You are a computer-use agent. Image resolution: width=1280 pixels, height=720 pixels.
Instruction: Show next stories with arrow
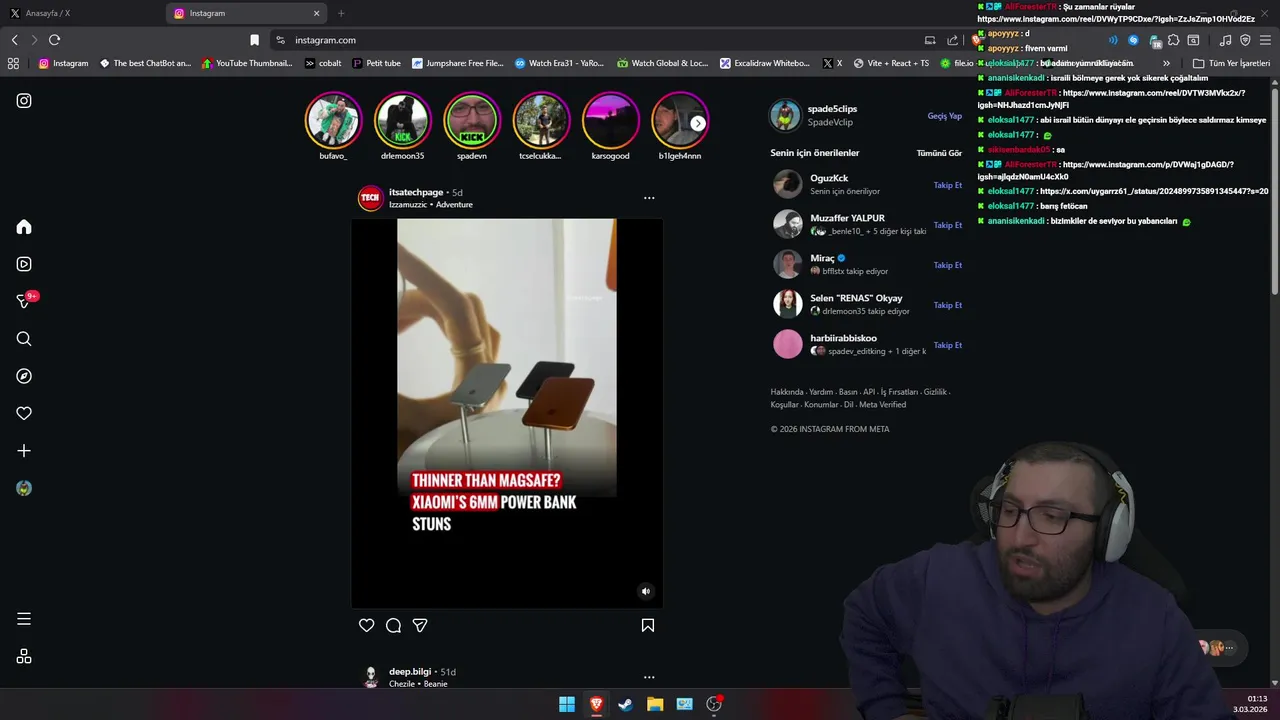698,123
